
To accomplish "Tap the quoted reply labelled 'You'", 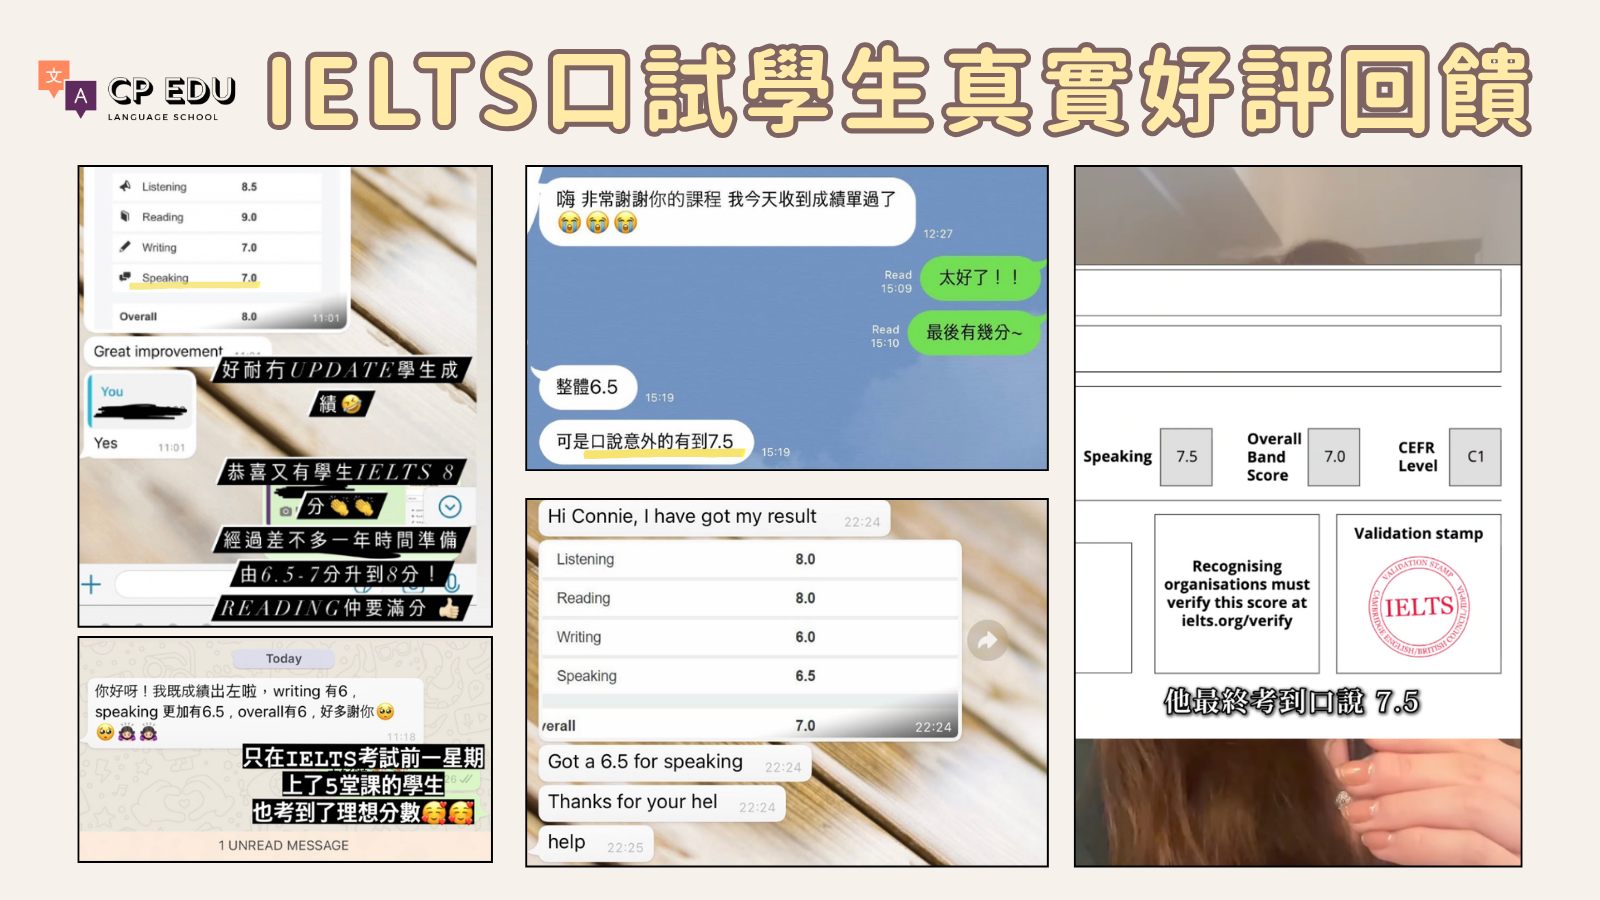I will coord(141,401).
